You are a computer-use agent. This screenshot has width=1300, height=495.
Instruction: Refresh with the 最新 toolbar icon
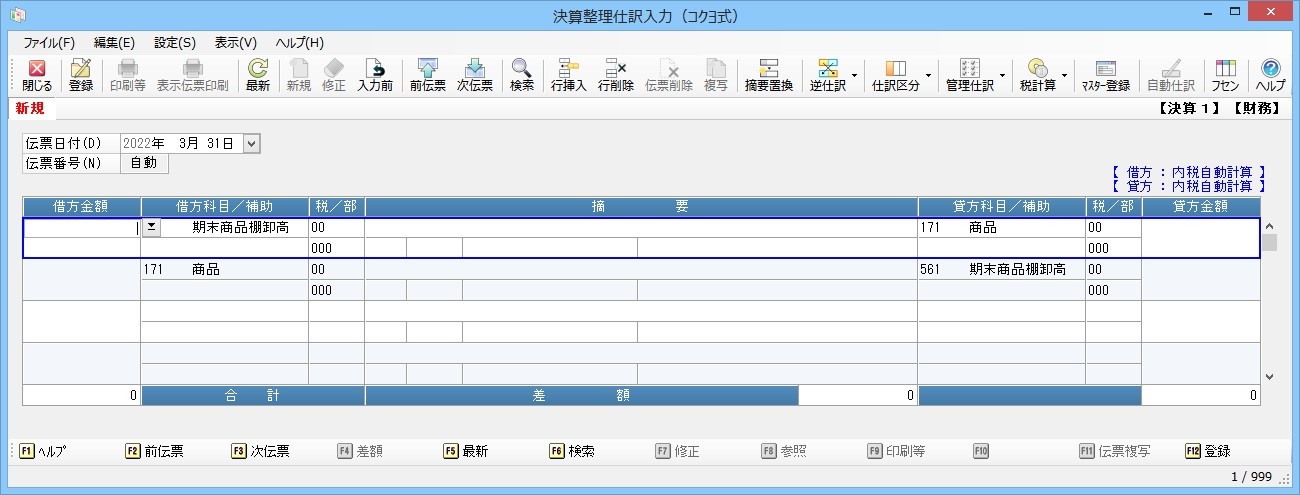click(258, 76)
